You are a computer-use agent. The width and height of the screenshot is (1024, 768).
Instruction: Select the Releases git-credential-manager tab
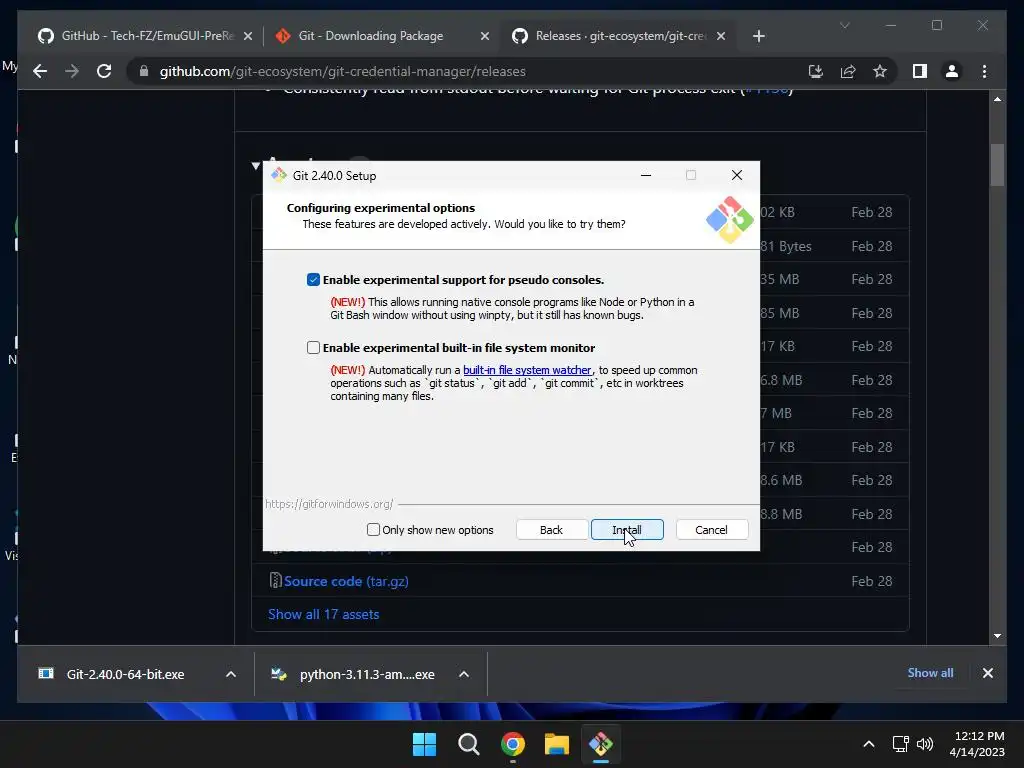(x=620, y=36)
